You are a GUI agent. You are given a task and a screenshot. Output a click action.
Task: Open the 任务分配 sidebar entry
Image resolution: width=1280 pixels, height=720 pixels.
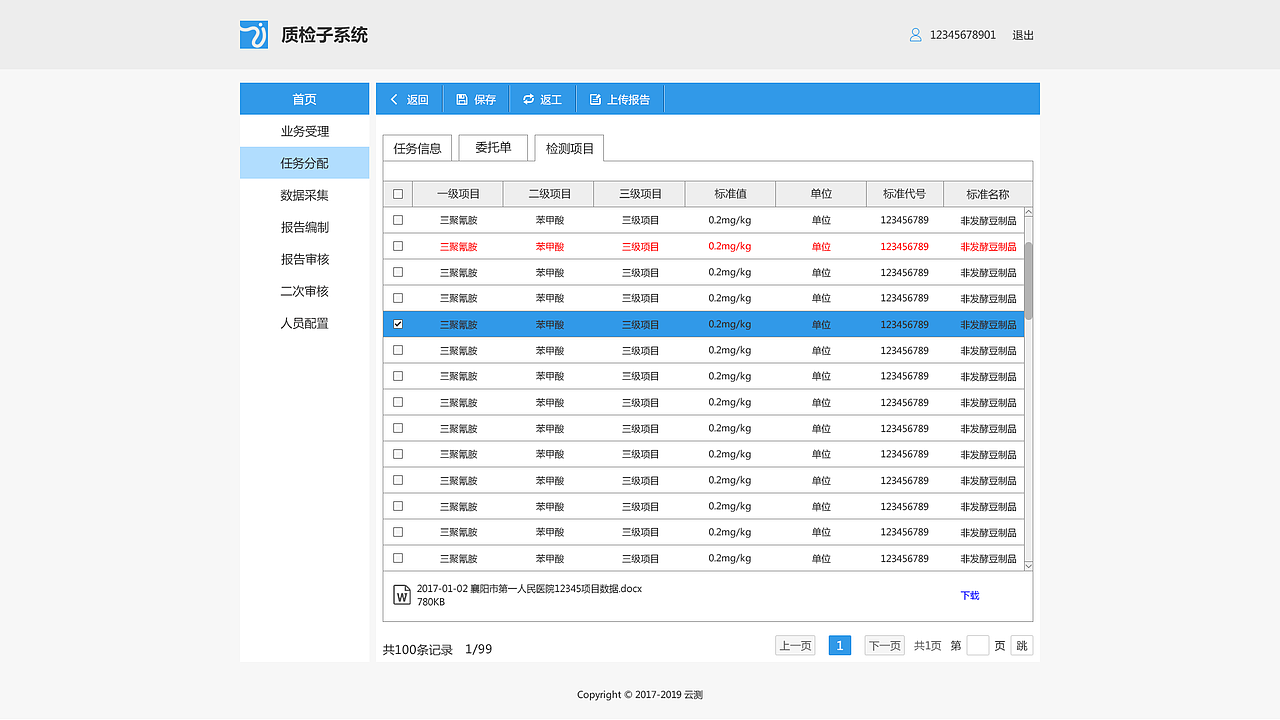pyautogui.click(x=304, y=162)
